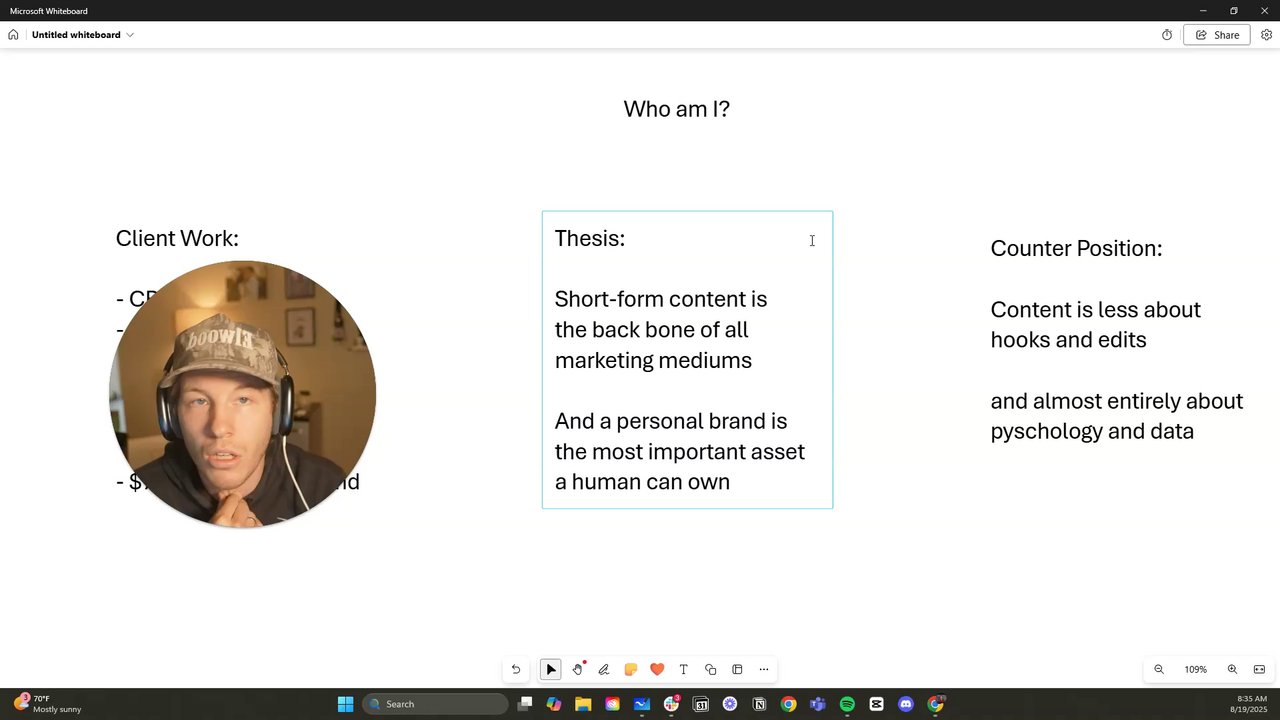Open Microsoft Teams from taskbar
The image size is (1280, 720).
(818, 704)
